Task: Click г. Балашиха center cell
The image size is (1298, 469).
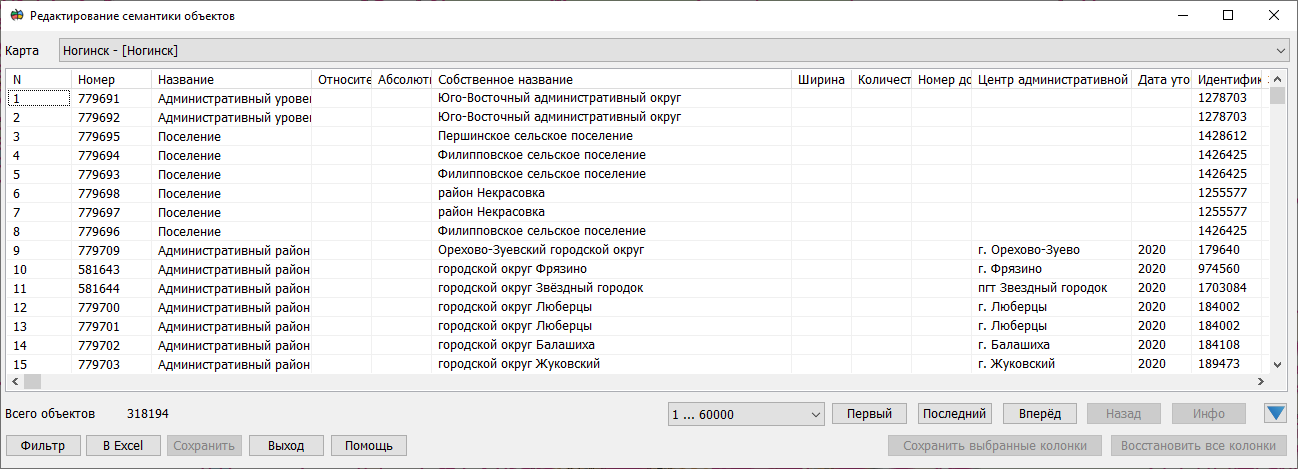Action: [1051, 346]
